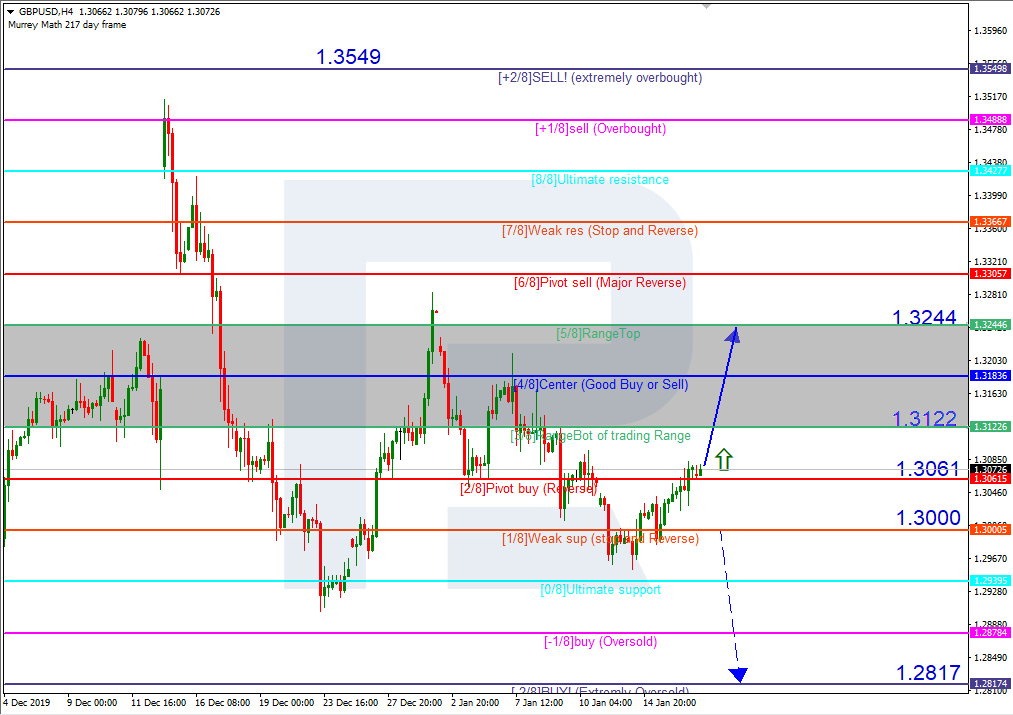The image size is (1013, 715).
Task: Click the red 1.30615 price tag
Action: coord(990,479)
